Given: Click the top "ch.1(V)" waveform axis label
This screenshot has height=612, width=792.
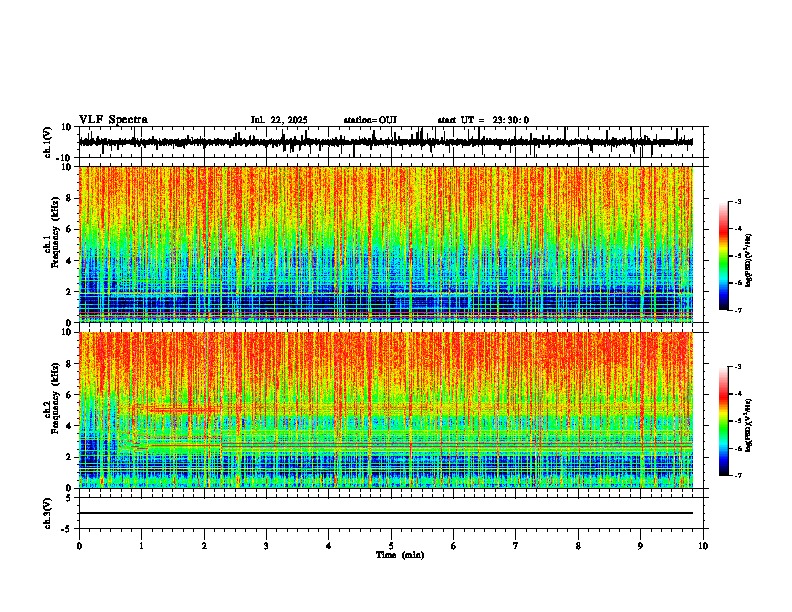Looking at the screenshot, I should pos(48,142).
